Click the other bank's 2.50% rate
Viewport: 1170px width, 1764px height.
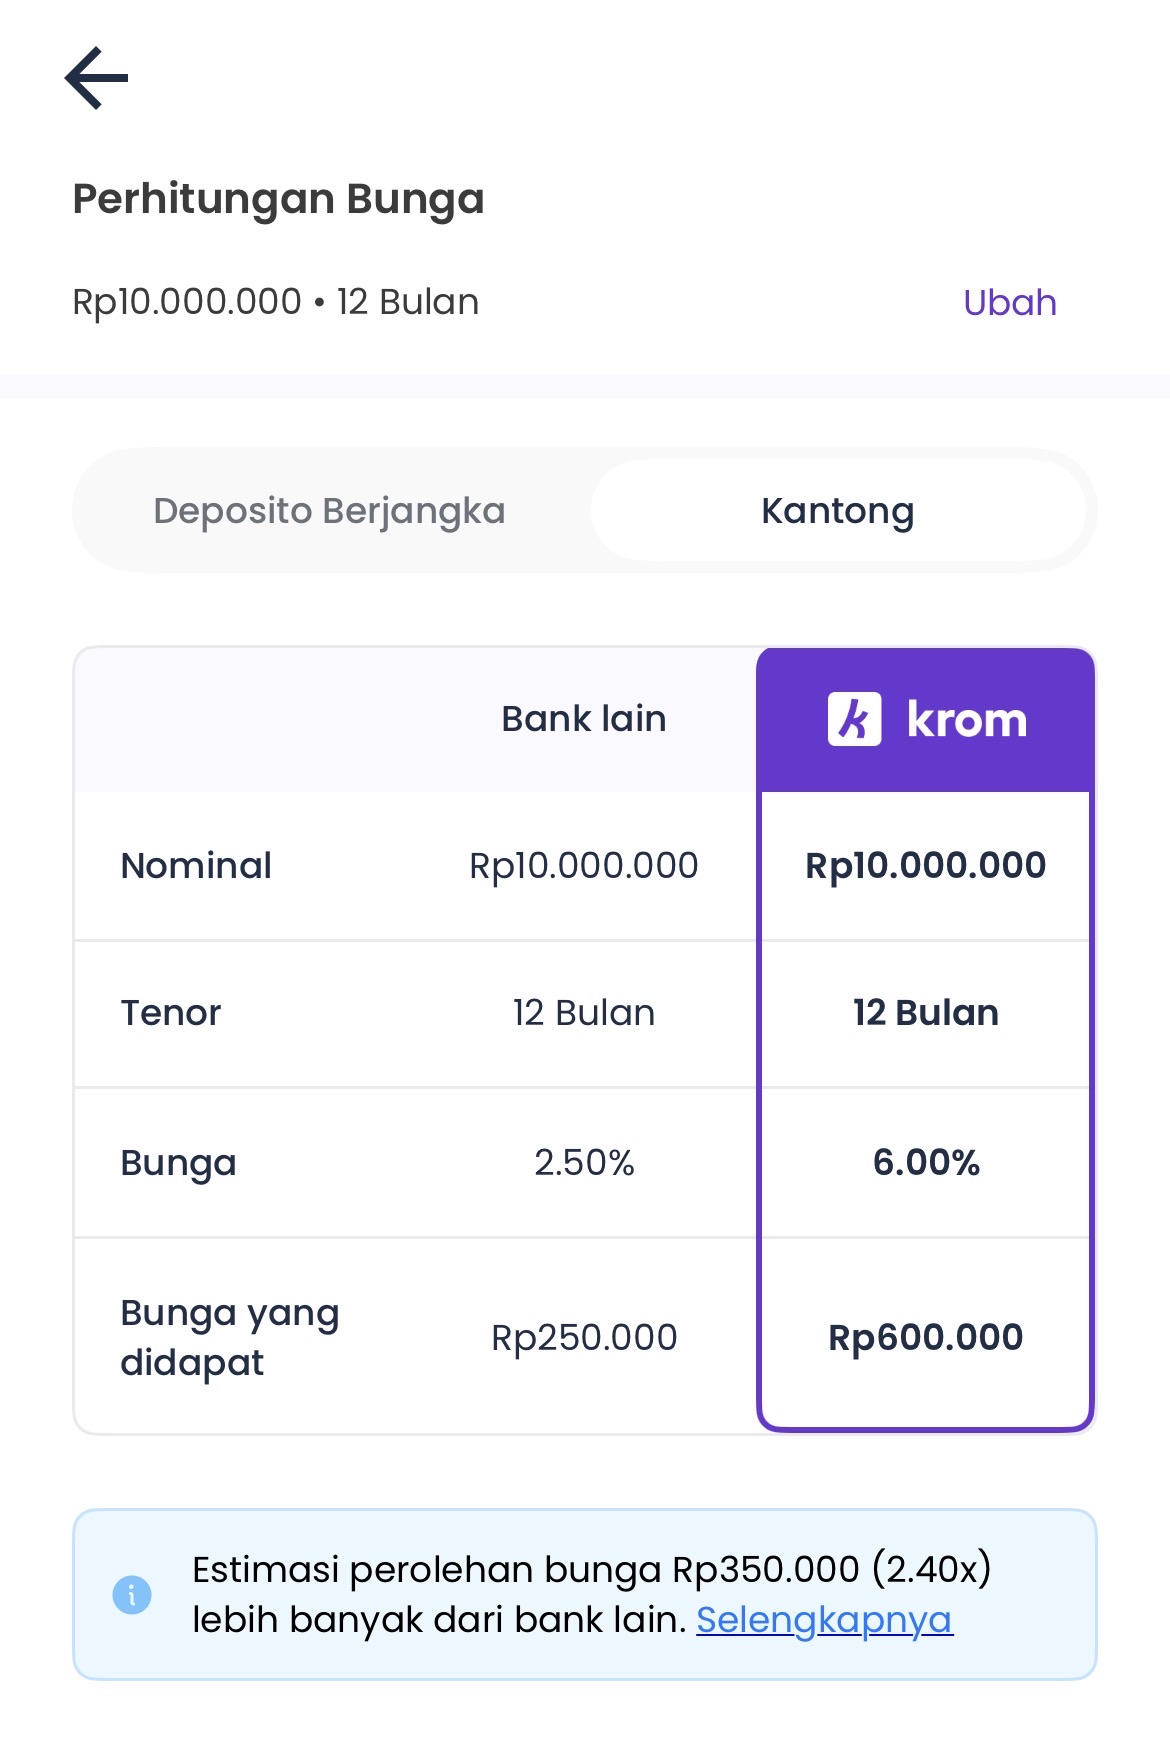coord(584,1162)
